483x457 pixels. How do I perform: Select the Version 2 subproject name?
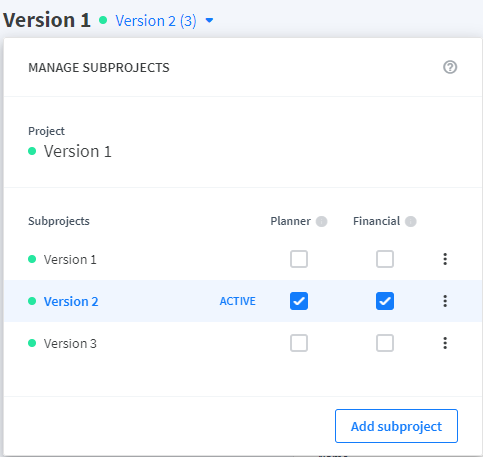pos(71,301)
